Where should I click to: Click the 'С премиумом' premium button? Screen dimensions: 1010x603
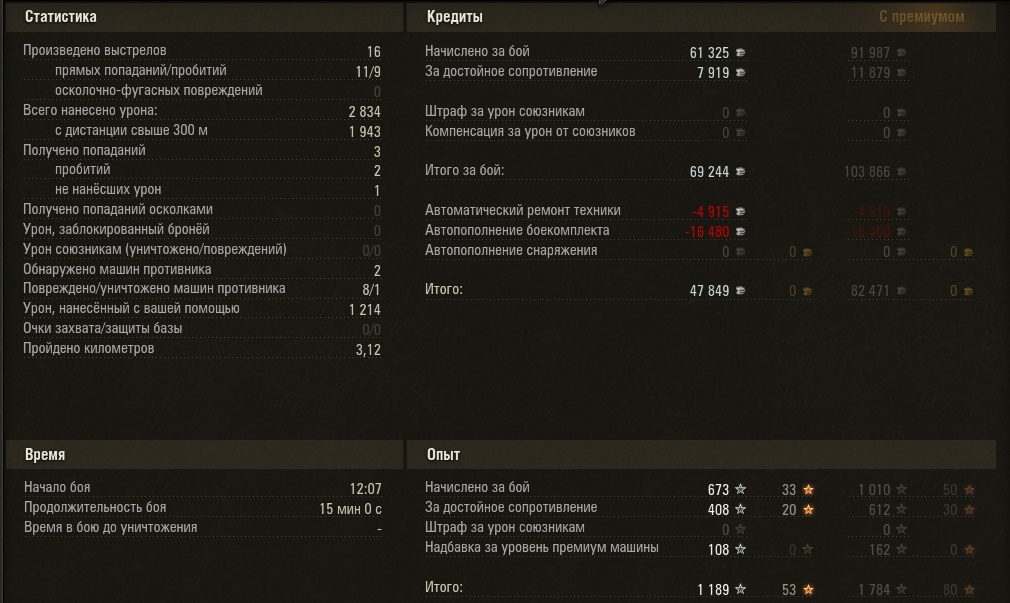(921, 17)
